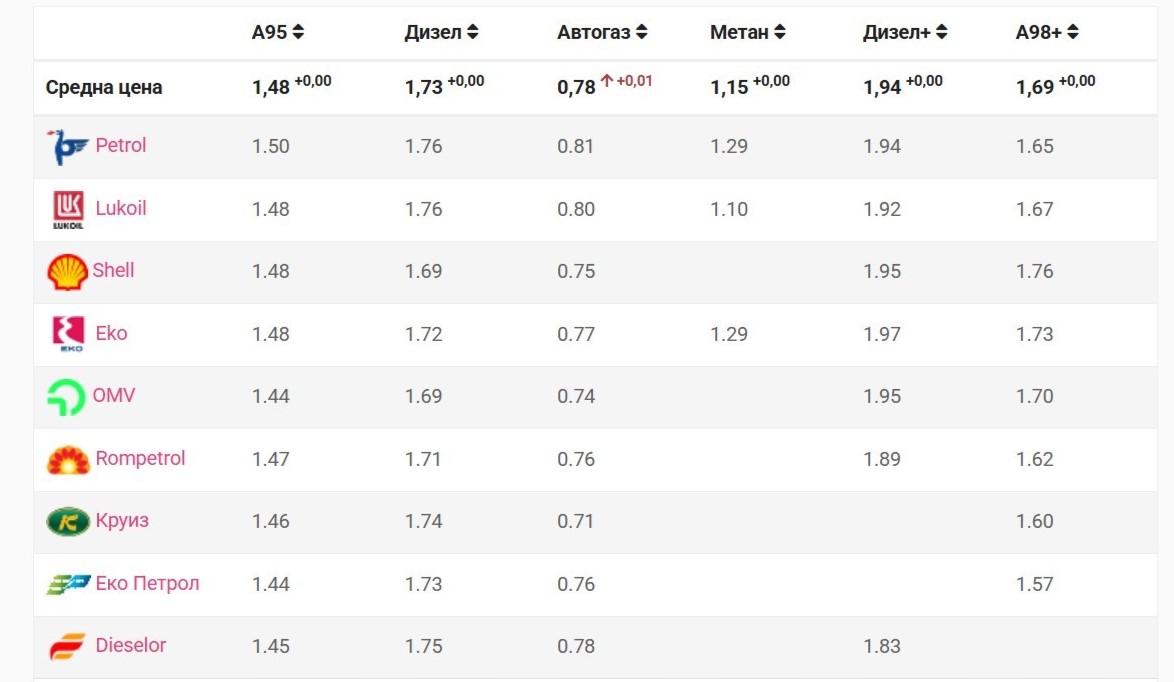The width and height of the screenshot is (1174, 682).
Task: Click the Dieselor logo icon
Action: coord(68,647)
